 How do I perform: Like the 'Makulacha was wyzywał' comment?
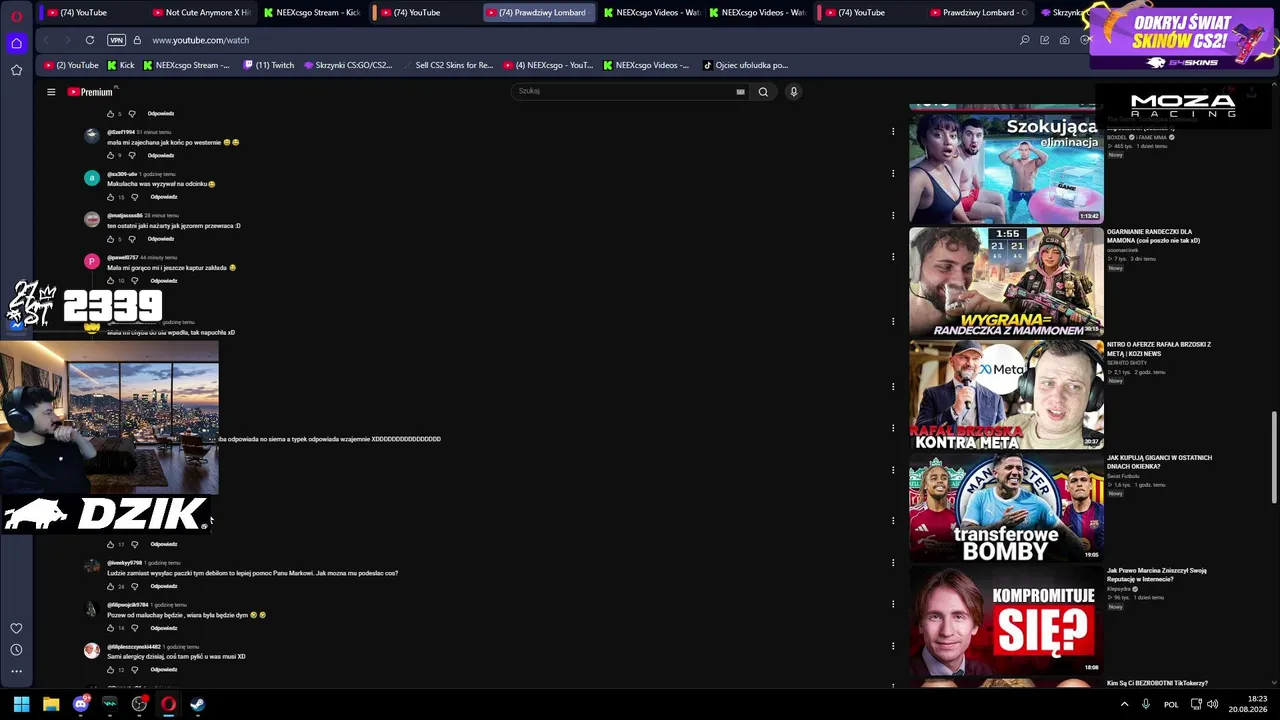(111, 197)
